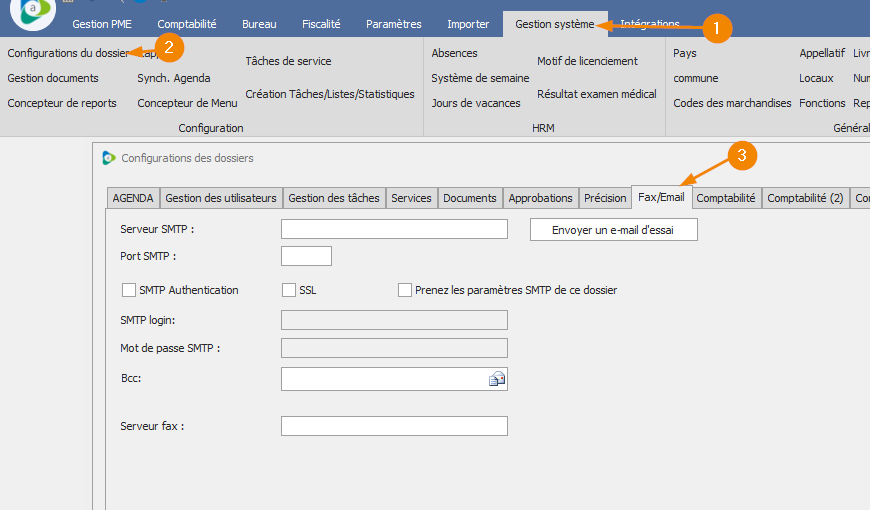Open Codes des marchandises
870x510 pixels.
[732, 103]
